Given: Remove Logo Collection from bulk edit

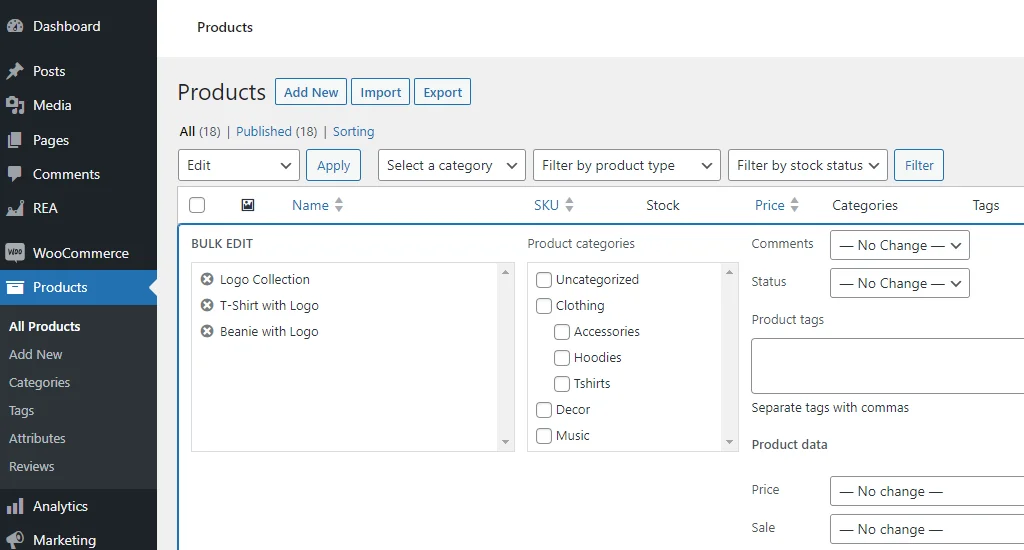Looking at the screenshot, I should (x=207, y=280).
